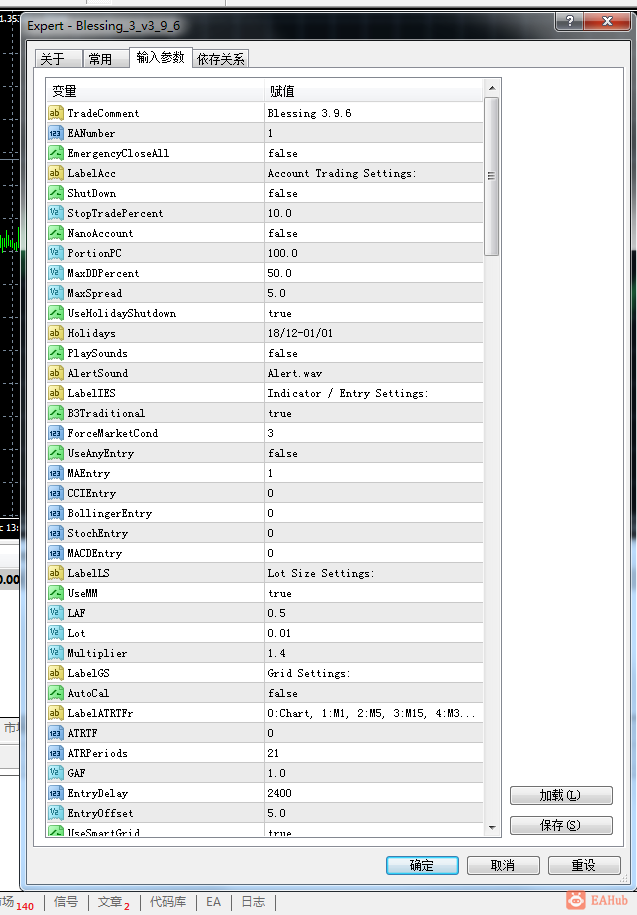This screenshot has width=637, height=915.
Task: Click the GAF variable name
Action: 76,773
